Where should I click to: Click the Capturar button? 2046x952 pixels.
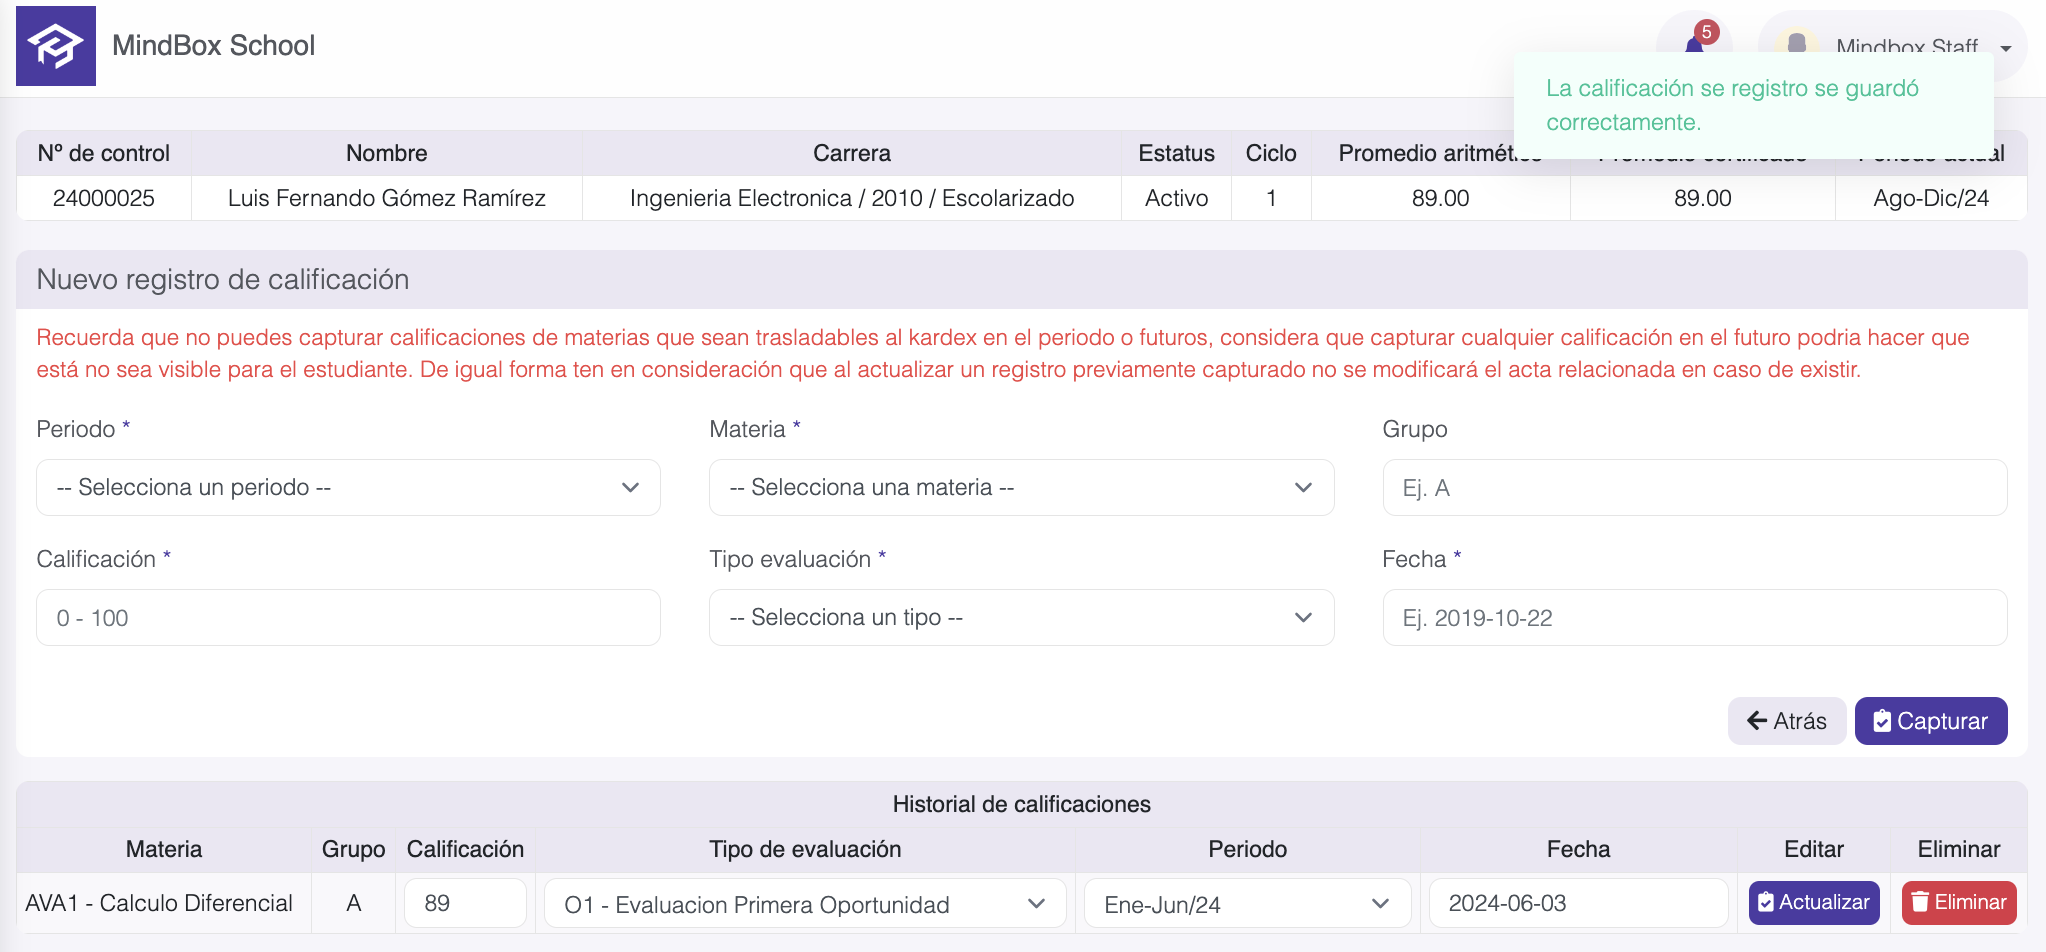[x=1930, y=721]
